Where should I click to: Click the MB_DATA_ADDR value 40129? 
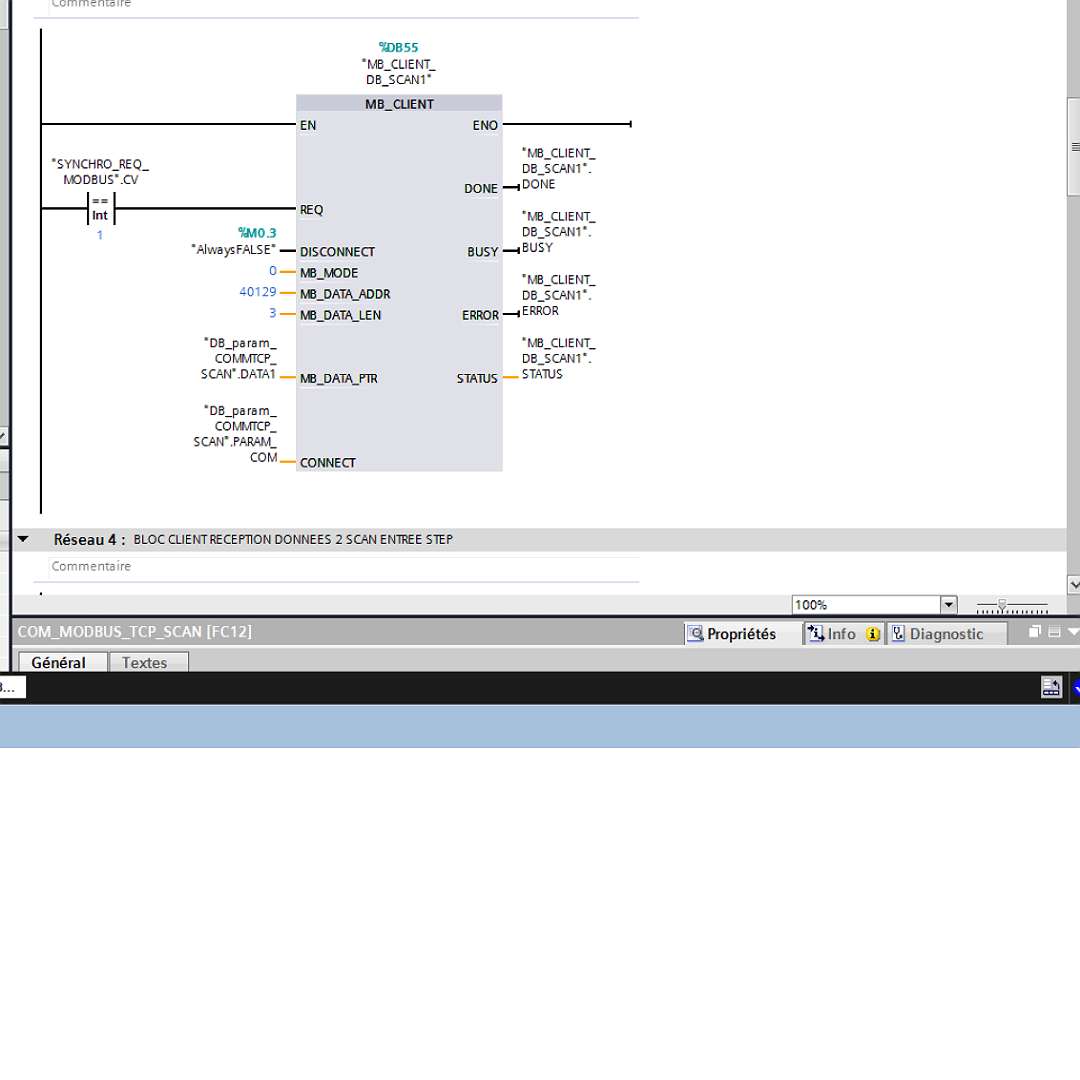coord(257,292)
